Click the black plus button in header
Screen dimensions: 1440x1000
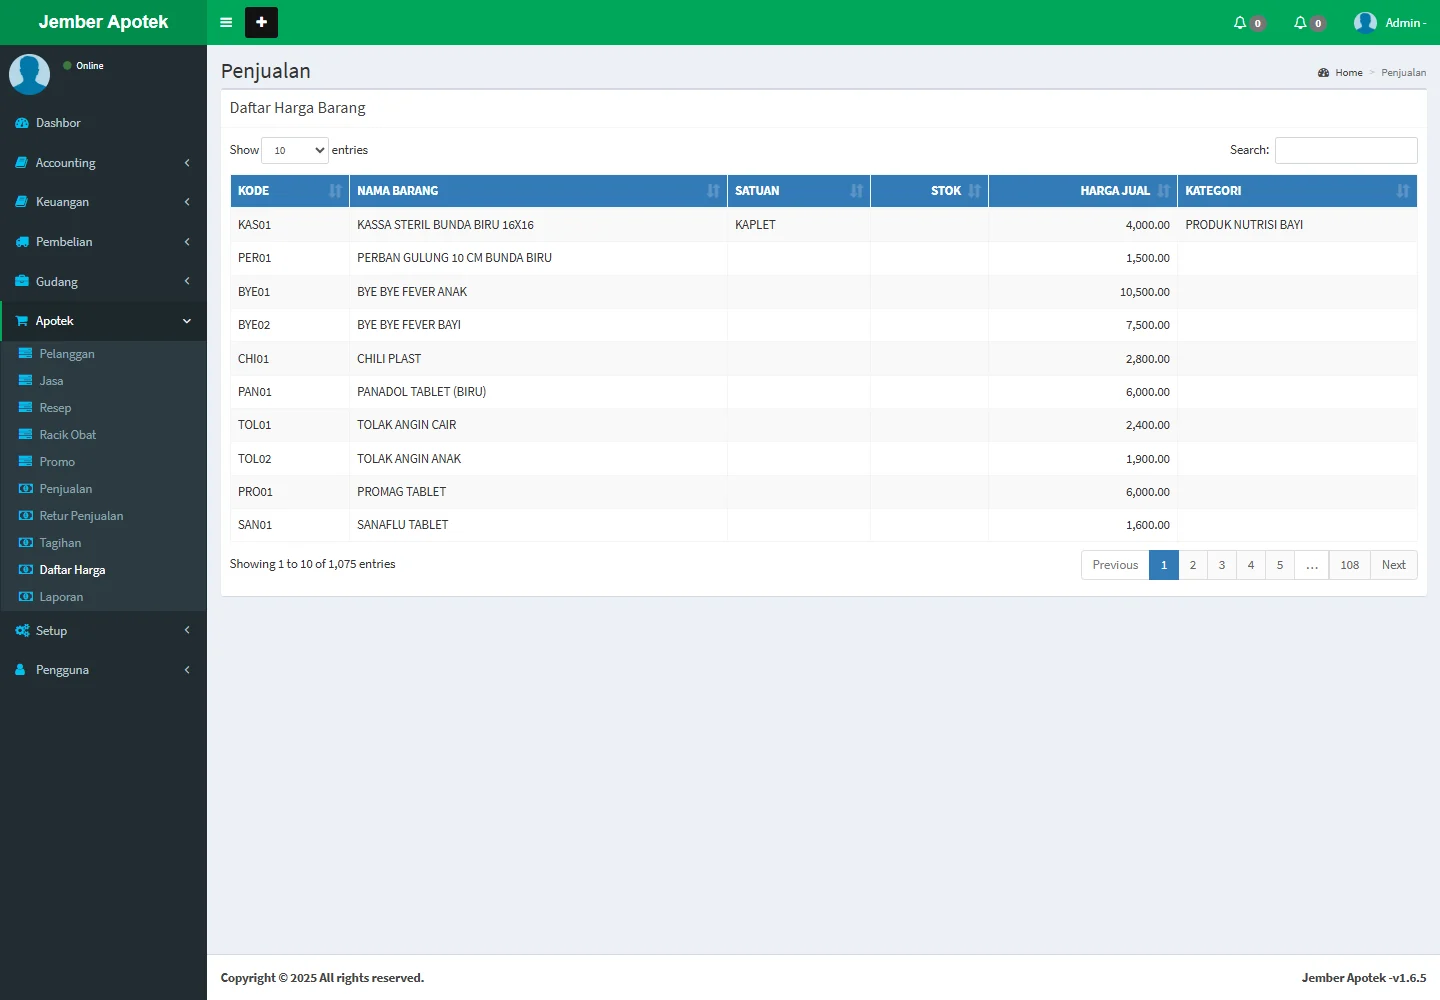(261, 22)
